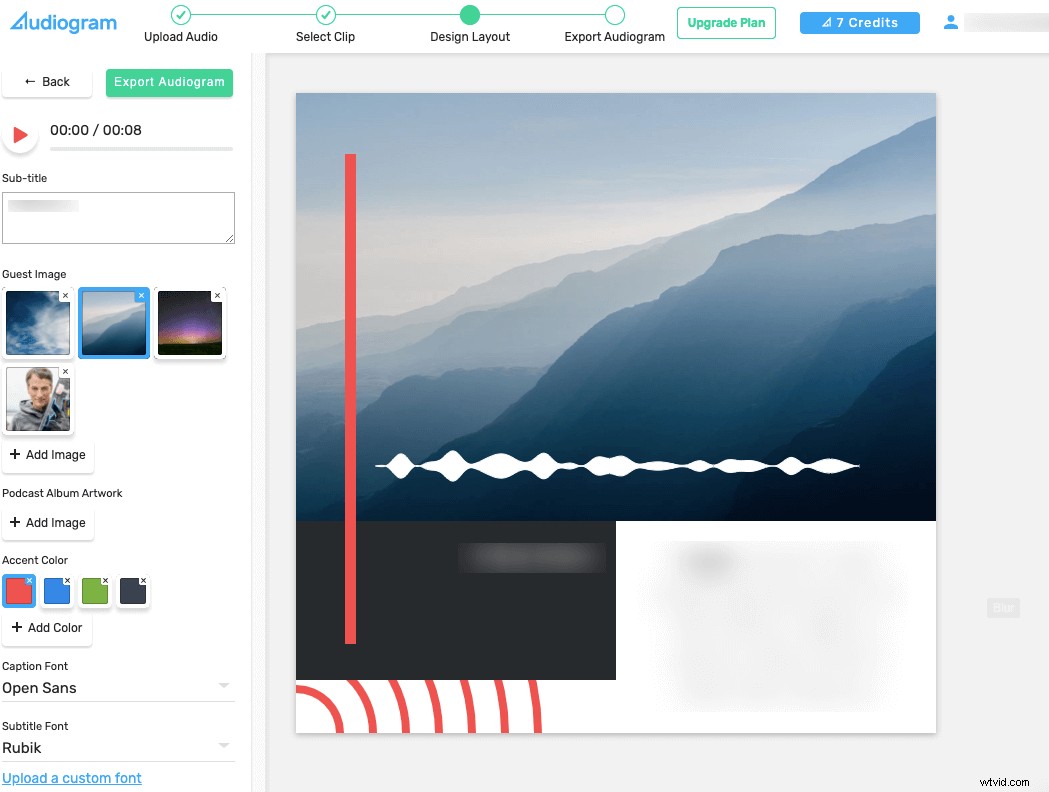Delete the green accent color swatch

[106, 578]
